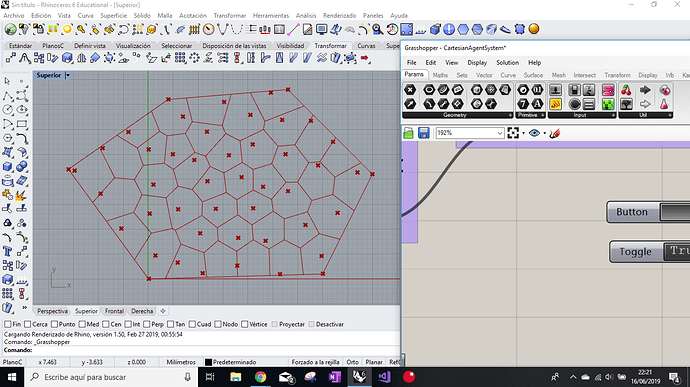Toggle the True value on the Toggle component
690x387 pixels.
(677, 251)
